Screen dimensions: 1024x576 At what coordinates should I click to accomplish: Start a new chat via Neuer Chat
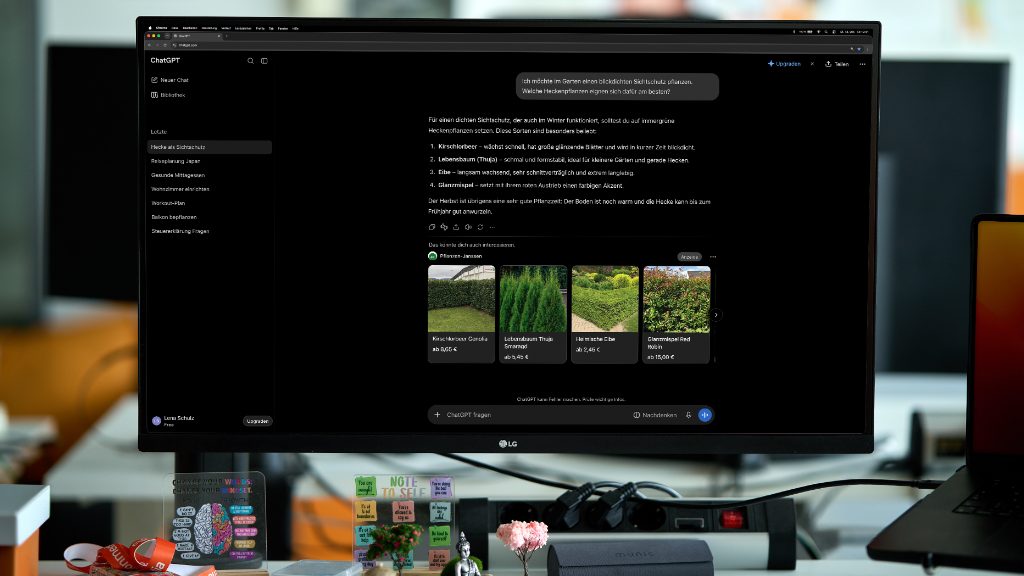(x=170, y=80)
